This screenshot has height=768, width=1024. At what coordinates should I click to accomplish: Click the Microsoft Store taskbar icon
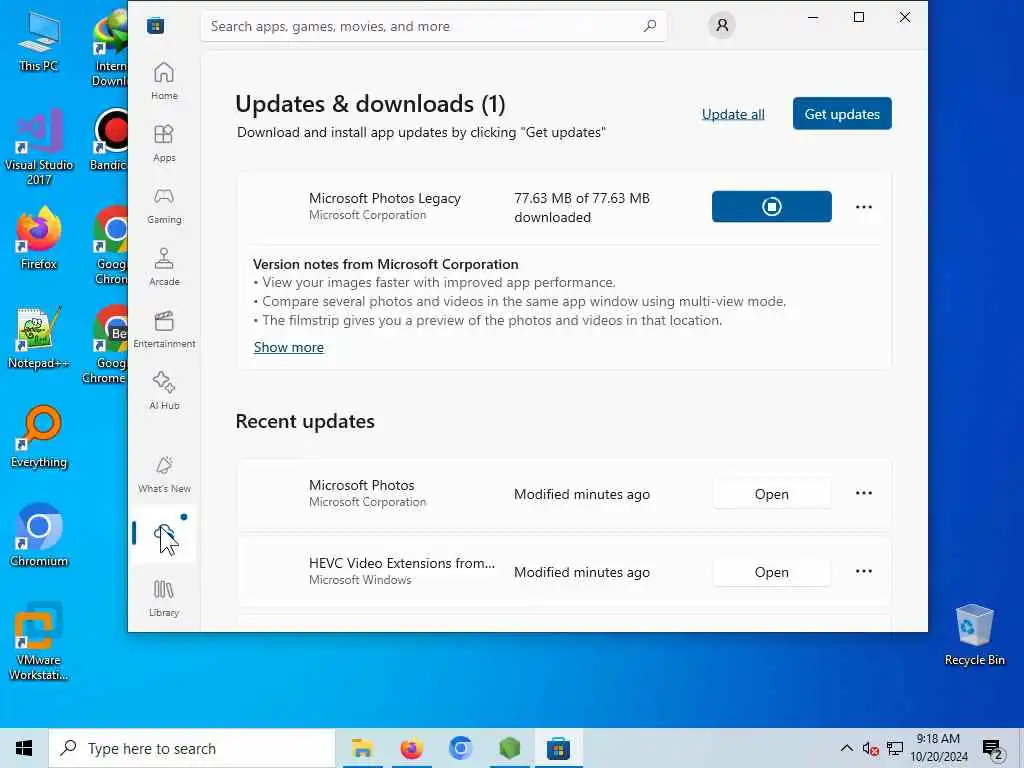click(558, 748)
